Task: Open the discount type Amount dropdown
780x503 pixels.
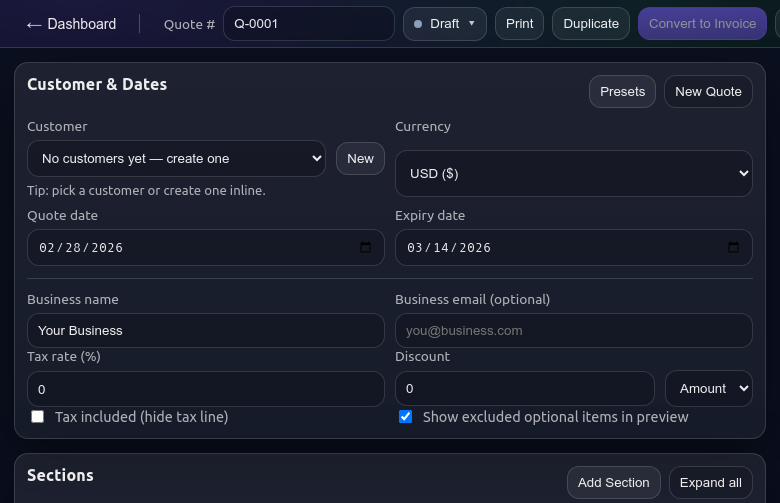Action: pos(708,389)
